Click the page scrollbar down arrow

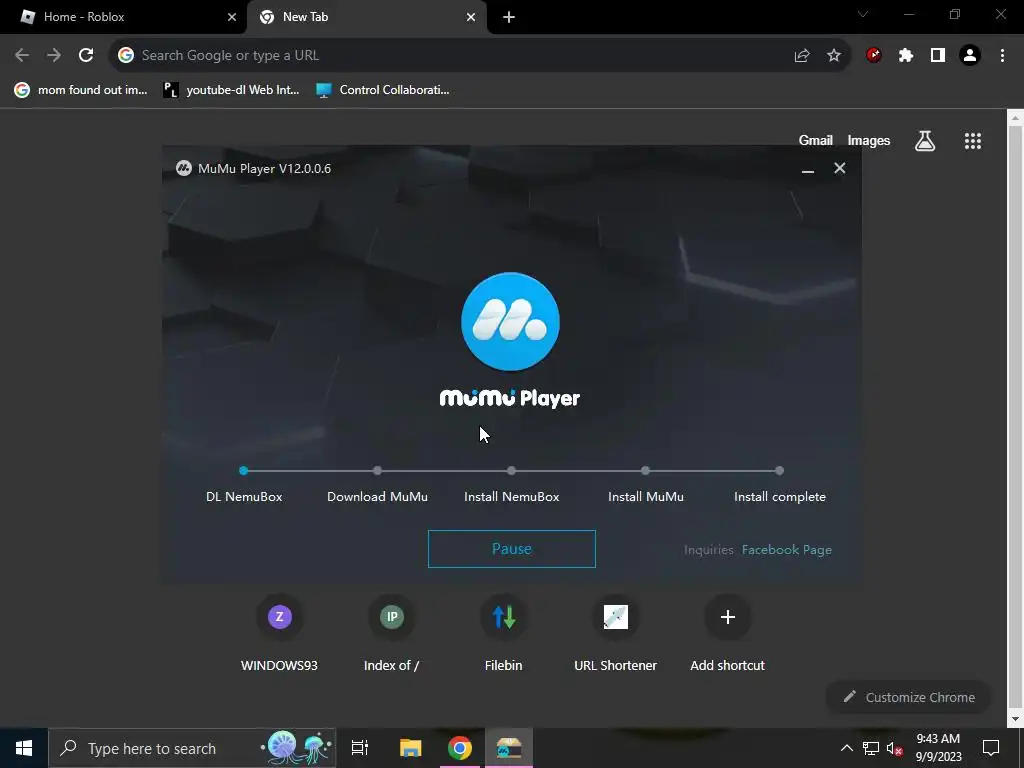[1015, 719]
